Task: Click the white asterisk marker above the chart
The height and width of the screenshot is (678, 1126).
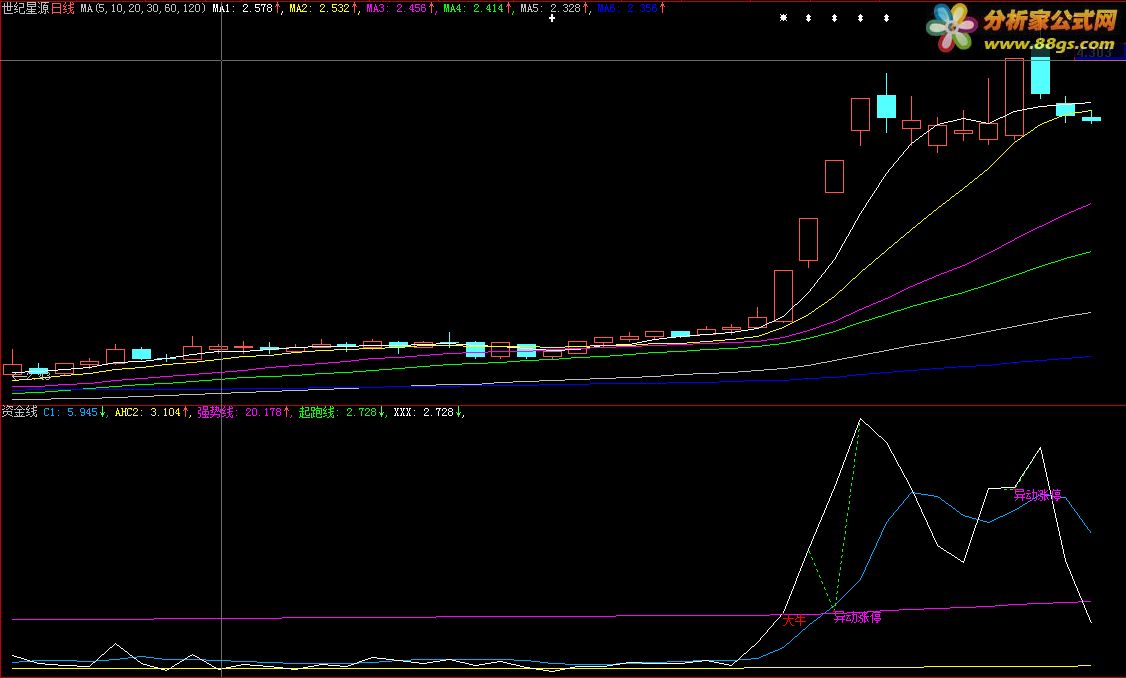Action: [x=783, y=17]
